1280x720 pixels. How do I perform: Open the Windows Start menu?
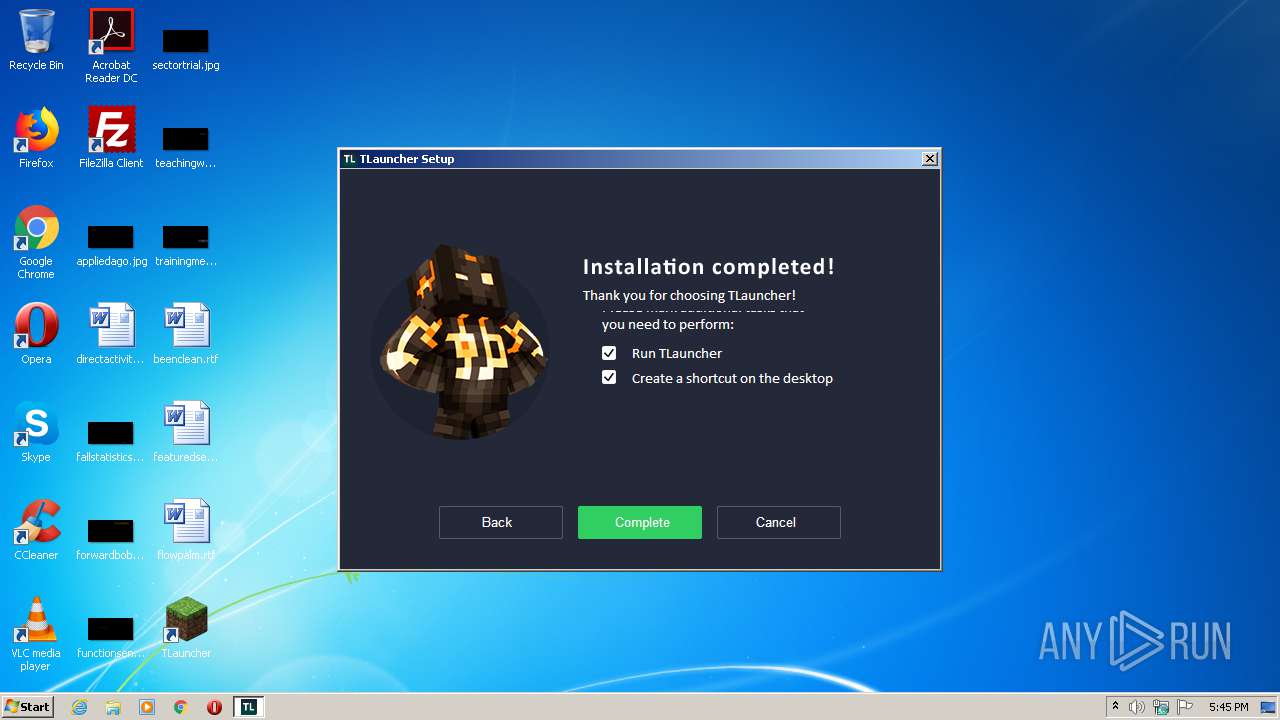(x=27, y=707)
